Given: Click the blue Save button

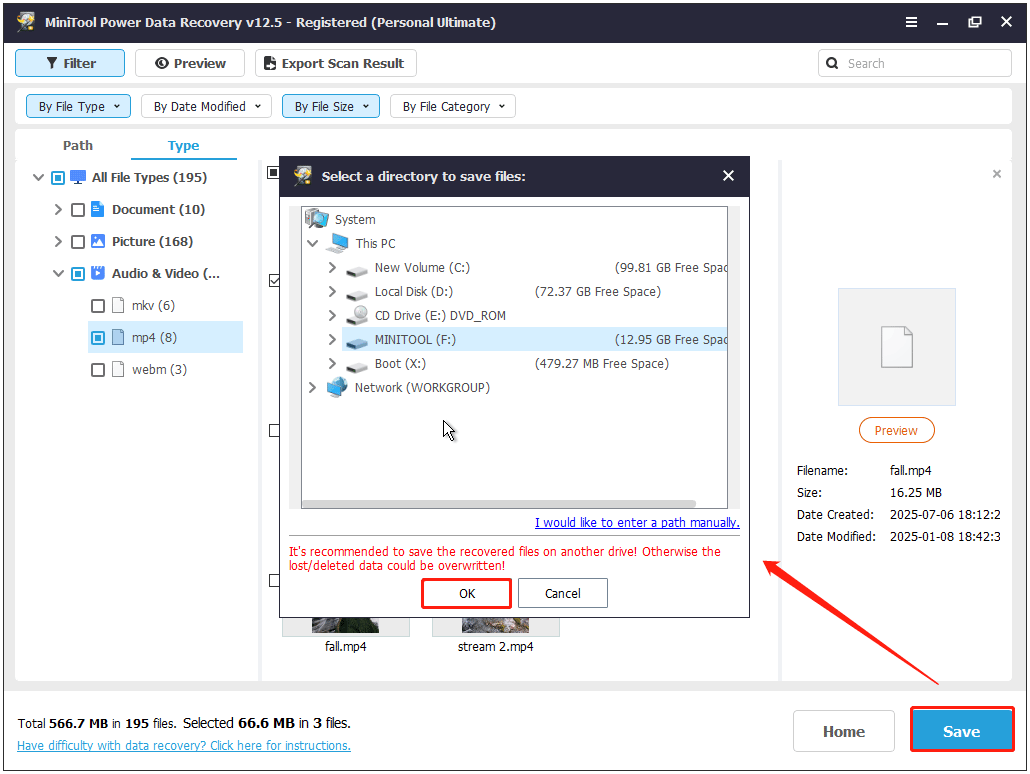Looking at the screenshot, I should tap(962, 731).
